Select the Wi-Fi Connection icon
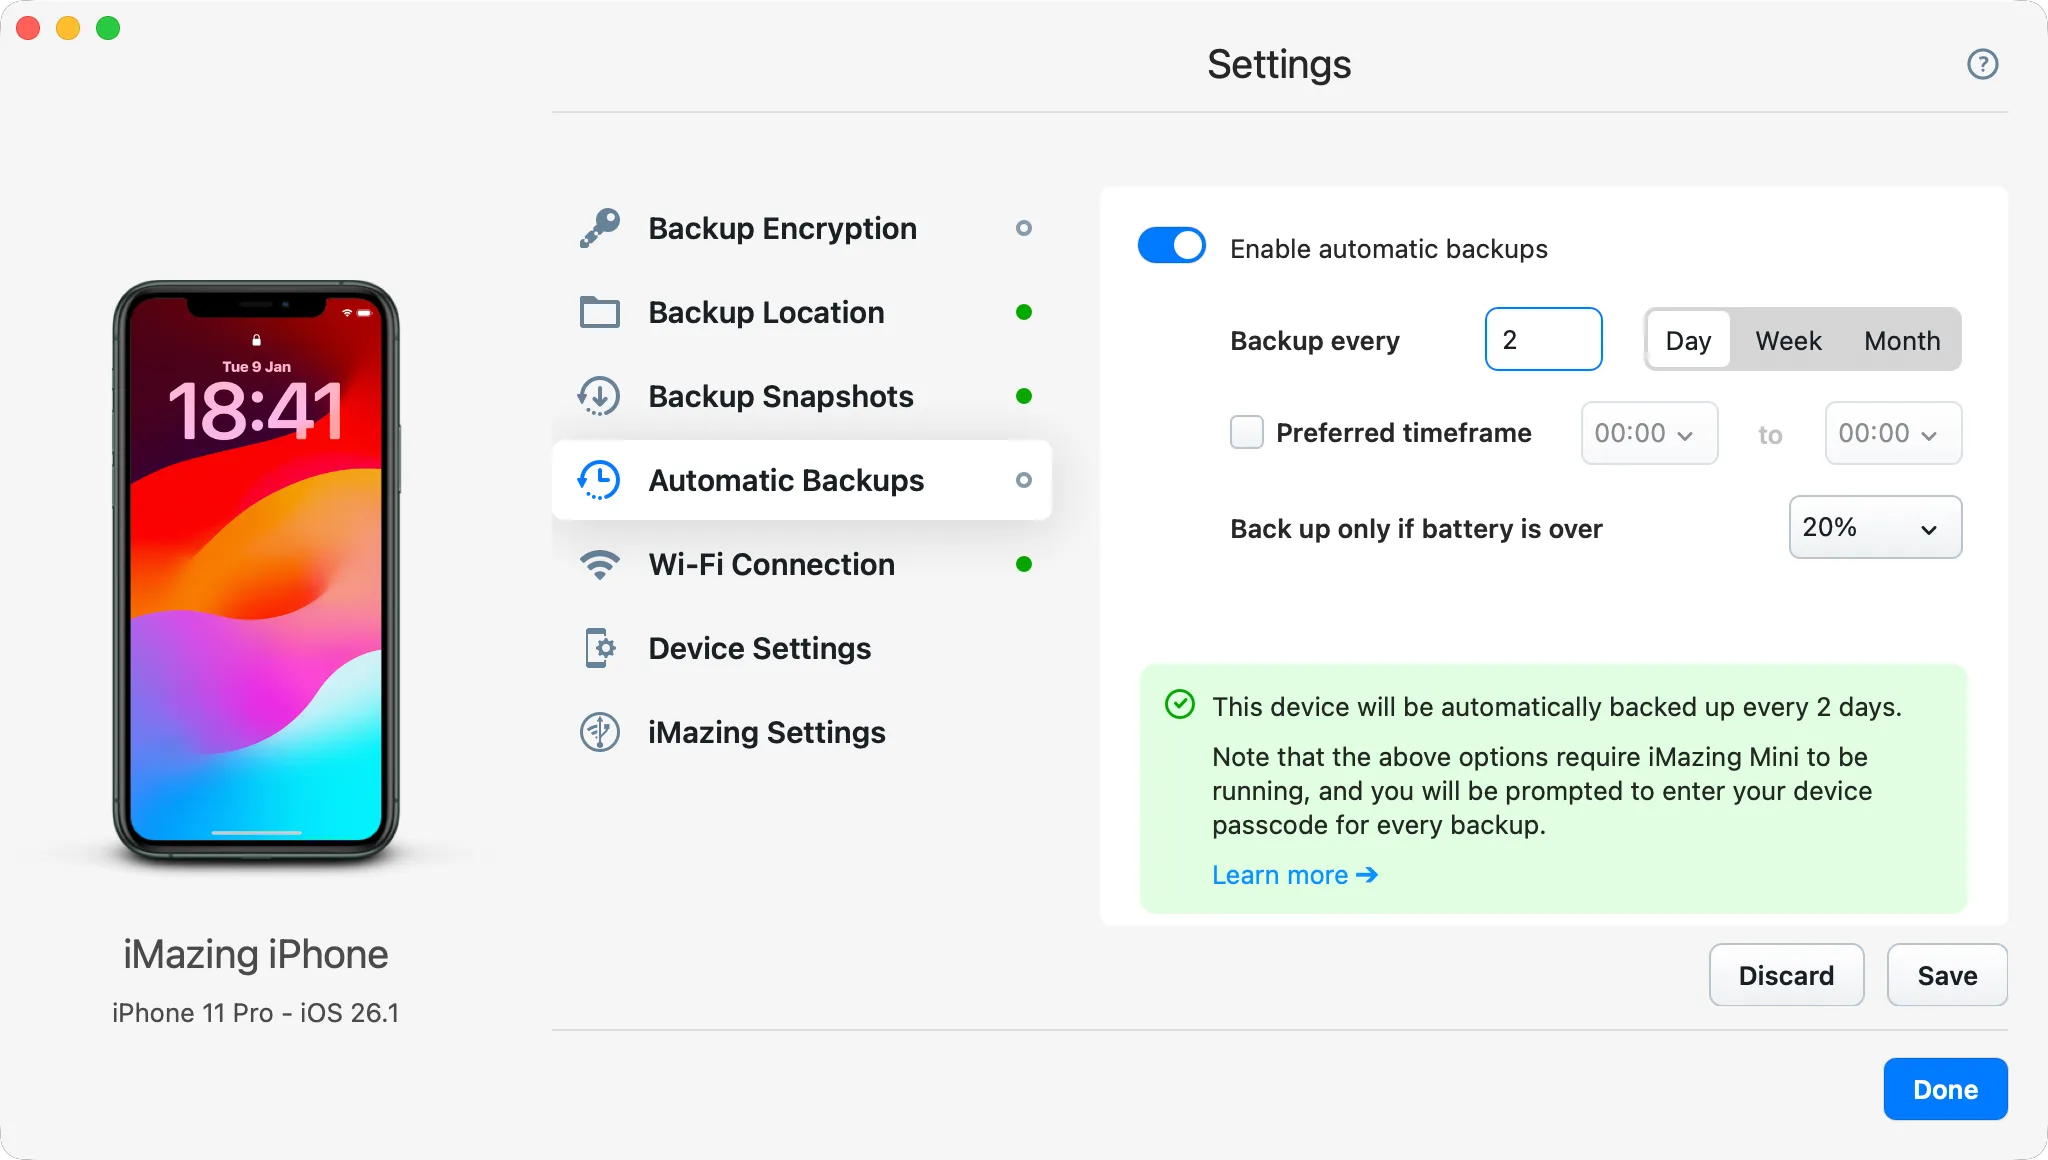 (x=599, y=564)
